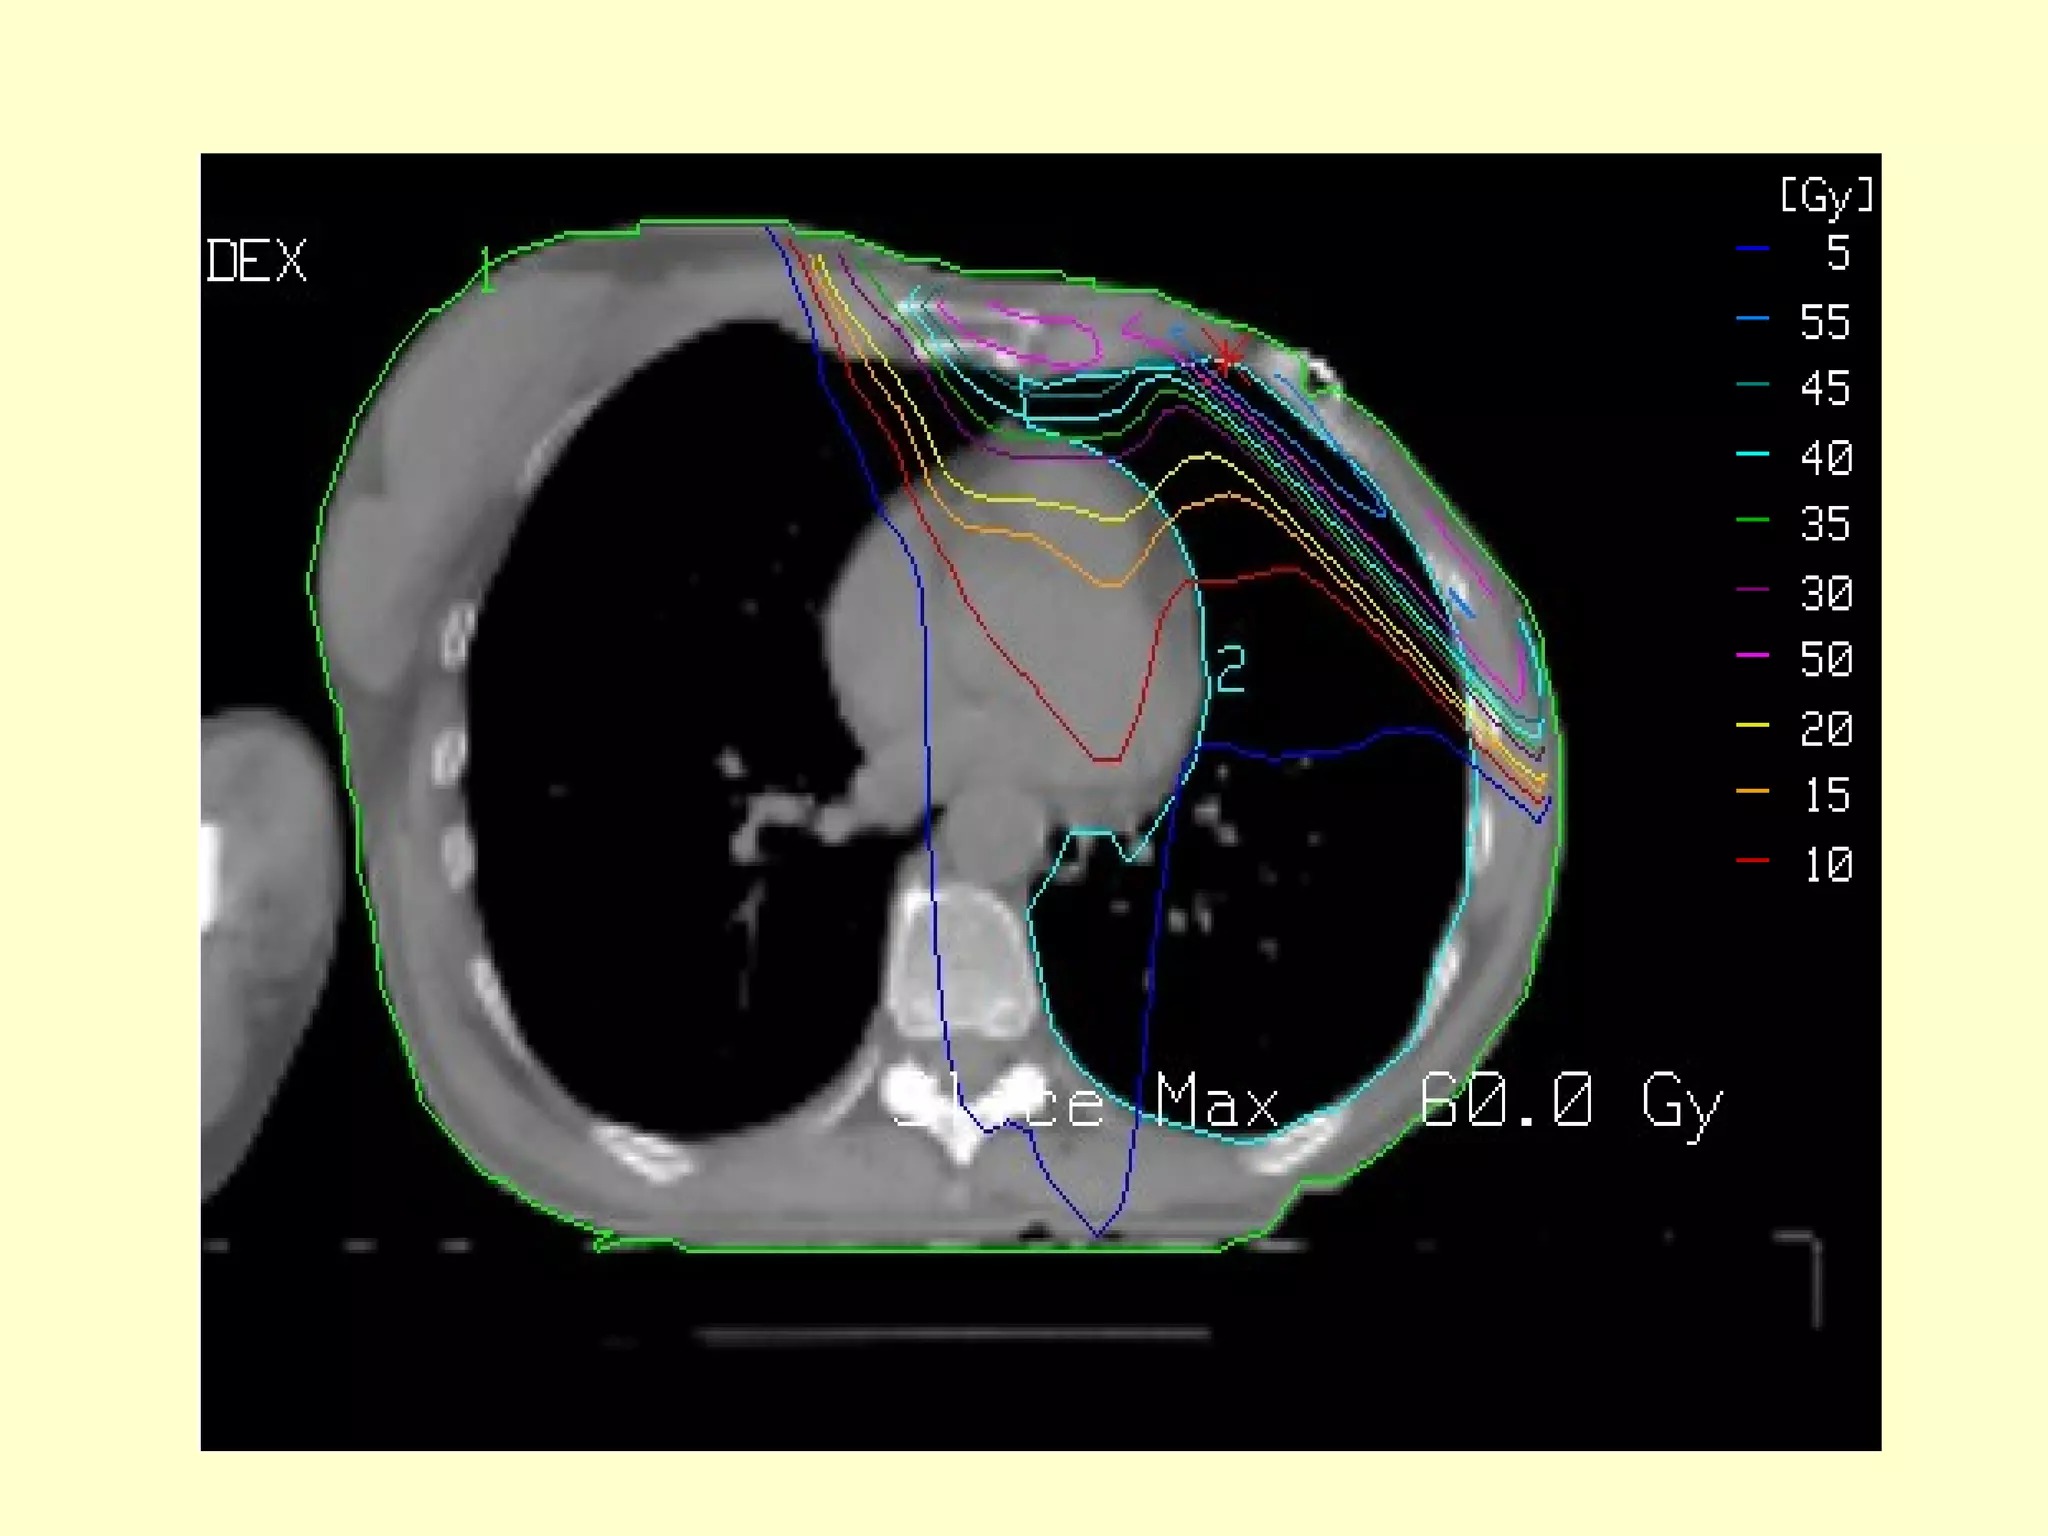Click the red cross isocenter marker
Screen dimensions: 2048x1536
[1226, 355]
